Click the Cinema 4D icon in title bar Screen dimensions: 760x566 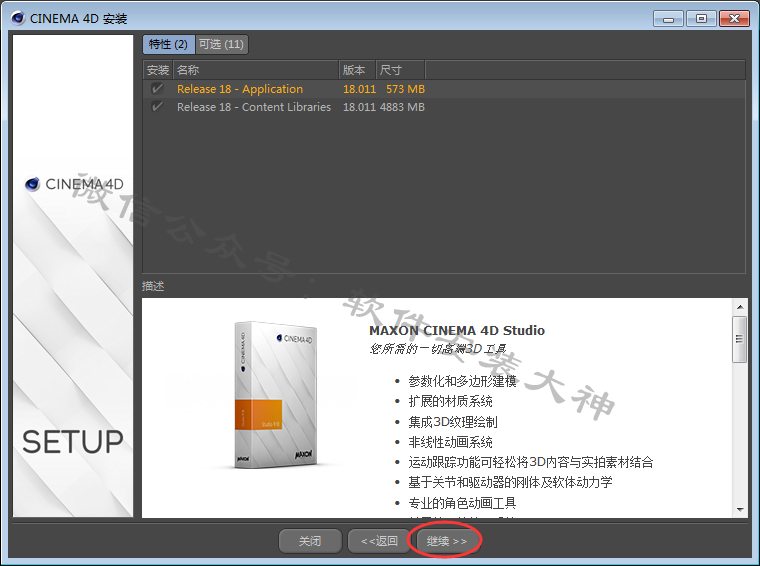(17, 18)
